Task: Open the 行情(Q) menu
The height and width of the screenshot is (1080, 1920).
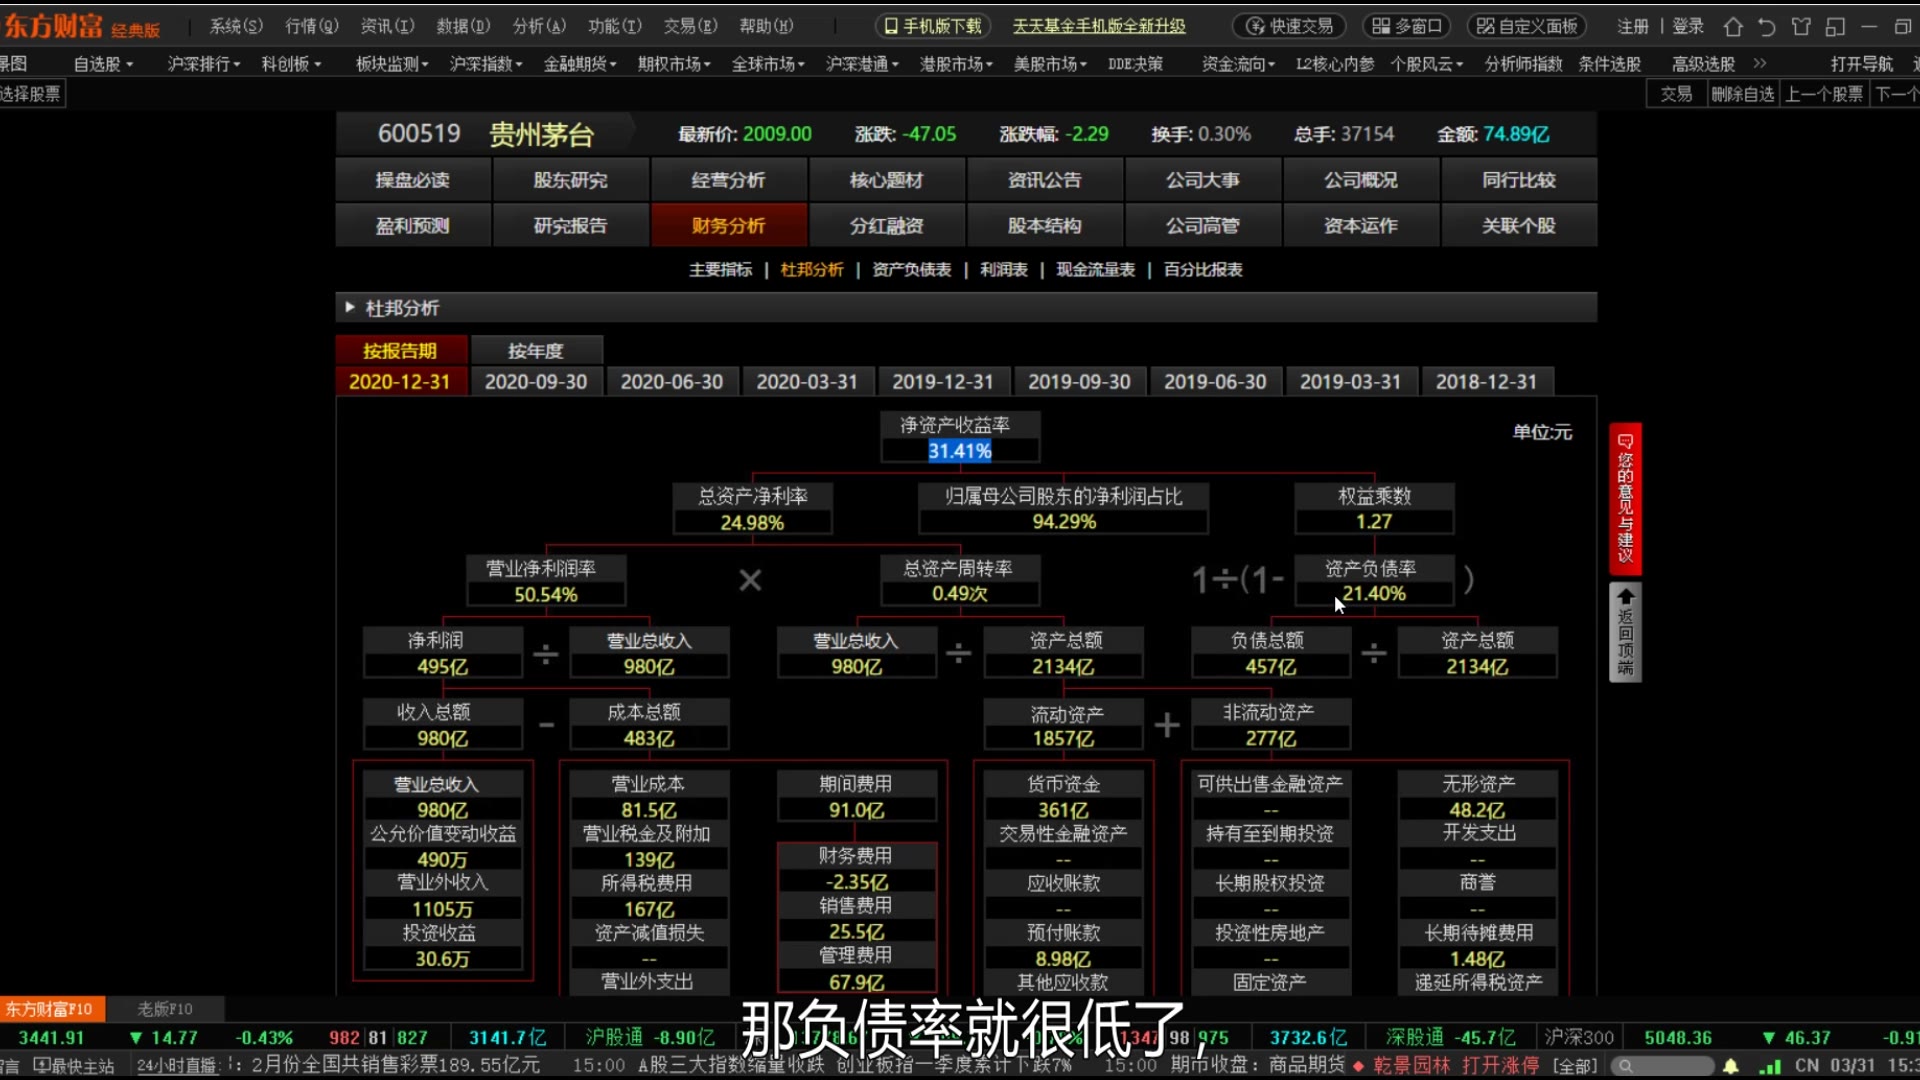Action: [312, 26]
